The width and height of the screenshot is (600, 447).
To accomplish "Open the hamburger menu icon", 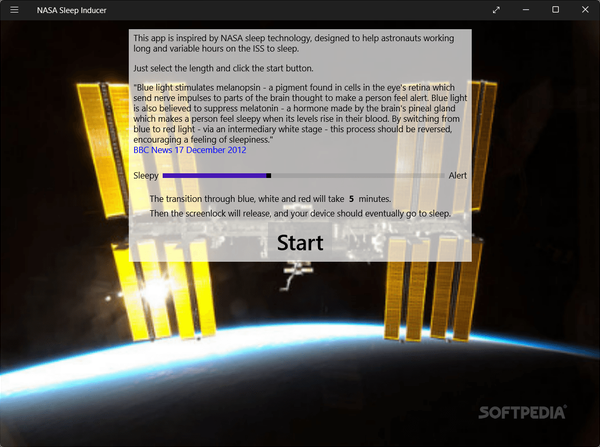I will pos(14,10).
